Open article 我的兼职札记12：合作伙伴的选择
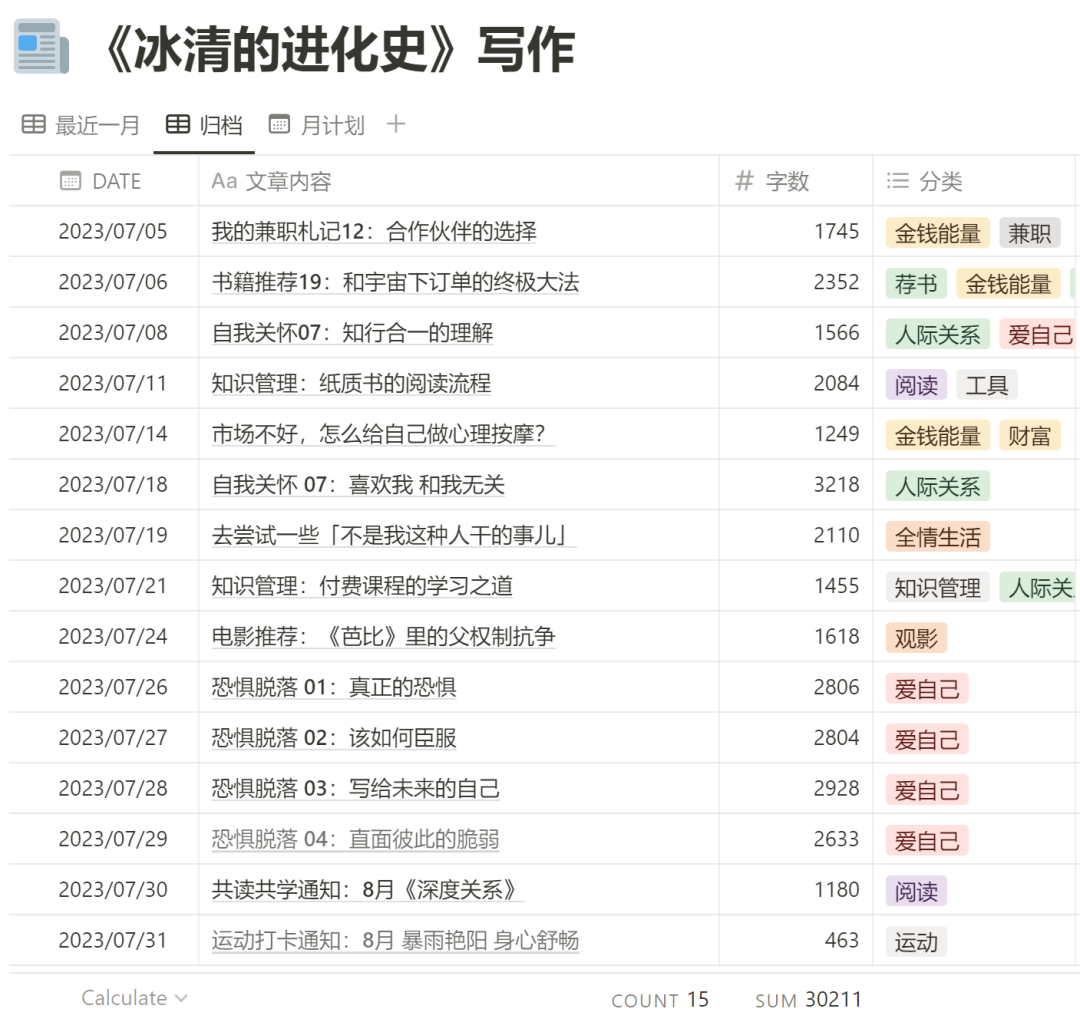The width and height of the screenshot is (1080, 1022). pos(374,231)
